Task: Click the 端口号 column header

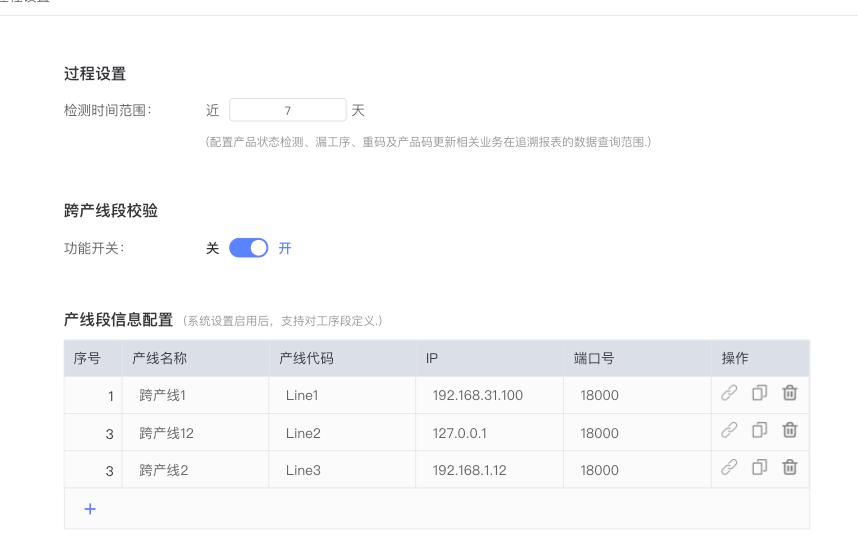Action: tap(594, 358)
